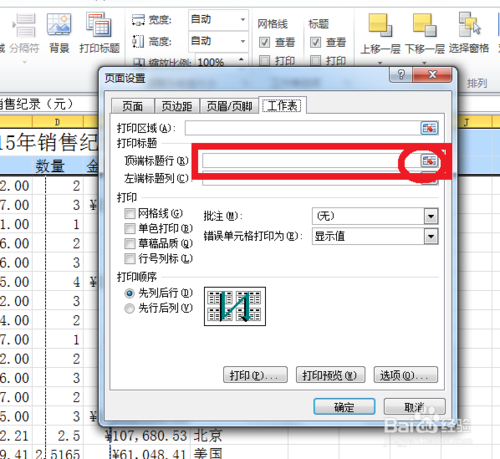Open the 宽度 width dropdown

click(x=243, y=19)
